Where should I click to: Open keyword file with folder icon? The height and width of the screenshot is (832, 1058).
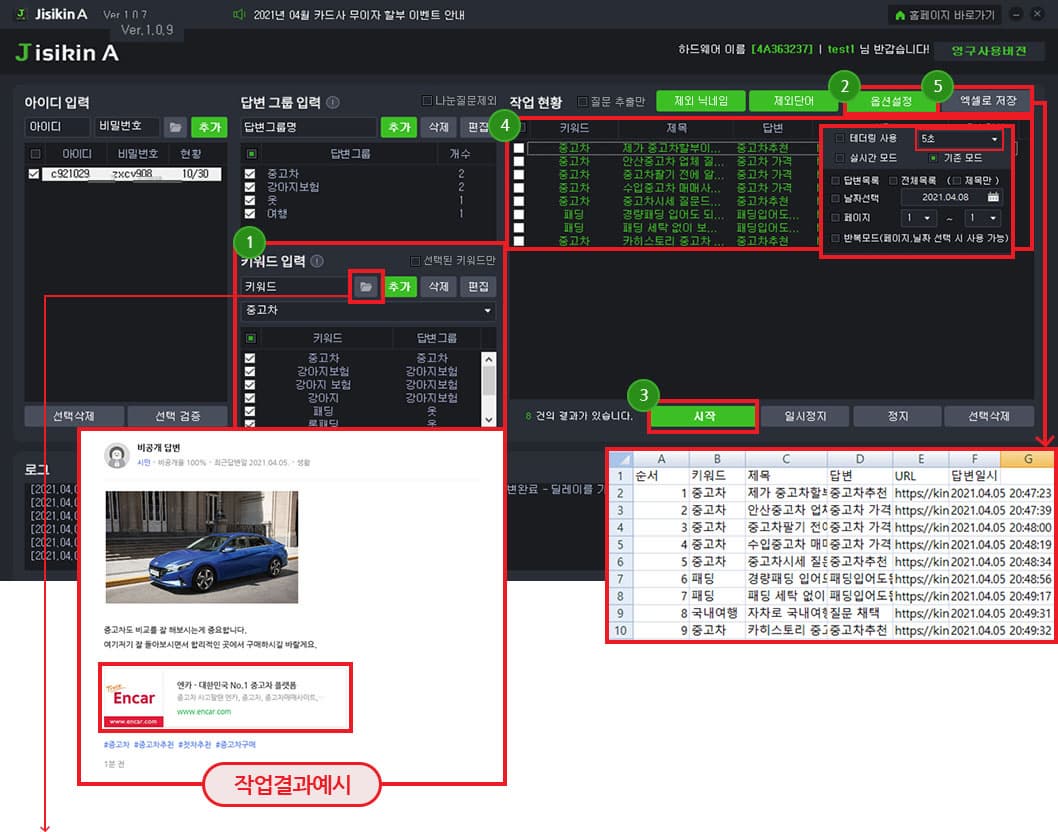(x=366, y=287)
